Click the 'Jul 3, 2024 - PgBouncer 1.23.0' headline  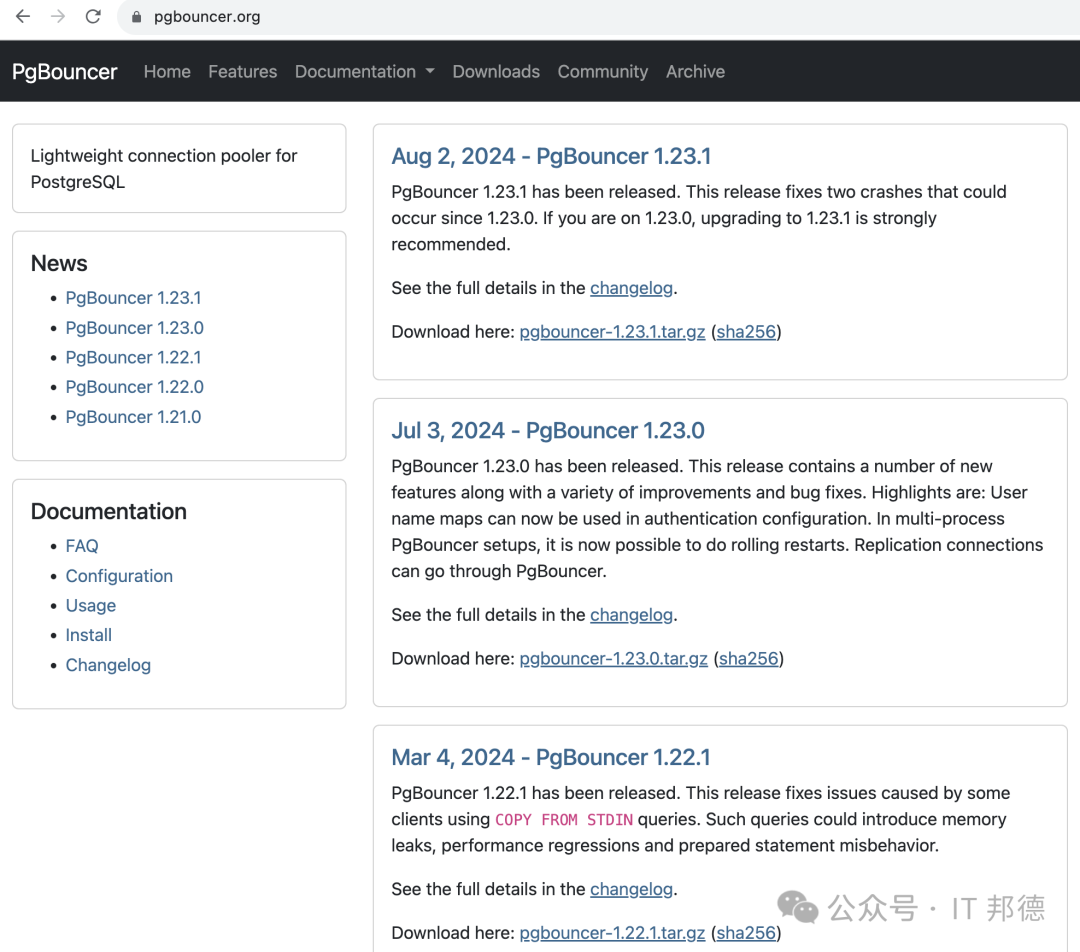pos(548,431)
